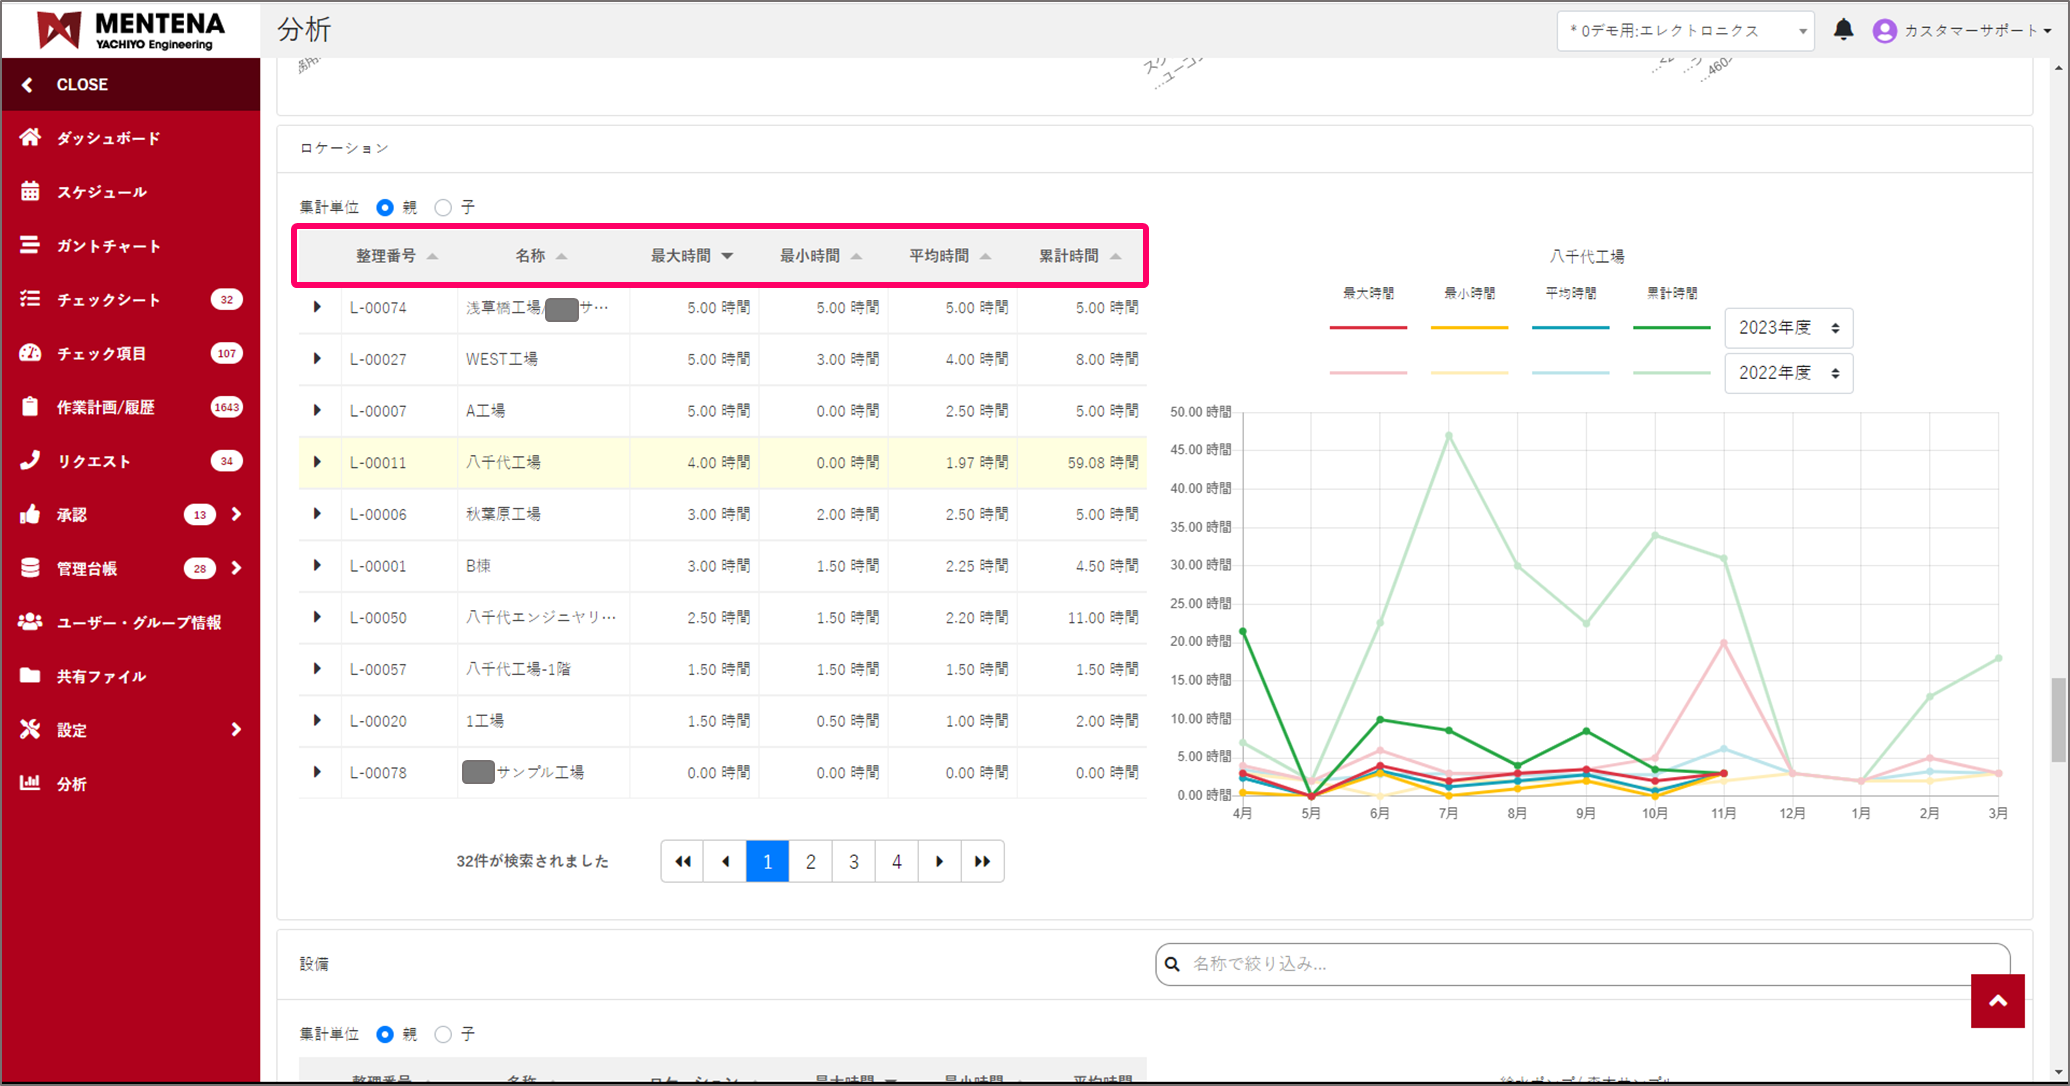
Task: Open the チェックシート menu item
Action: click(x=108, y=300)
